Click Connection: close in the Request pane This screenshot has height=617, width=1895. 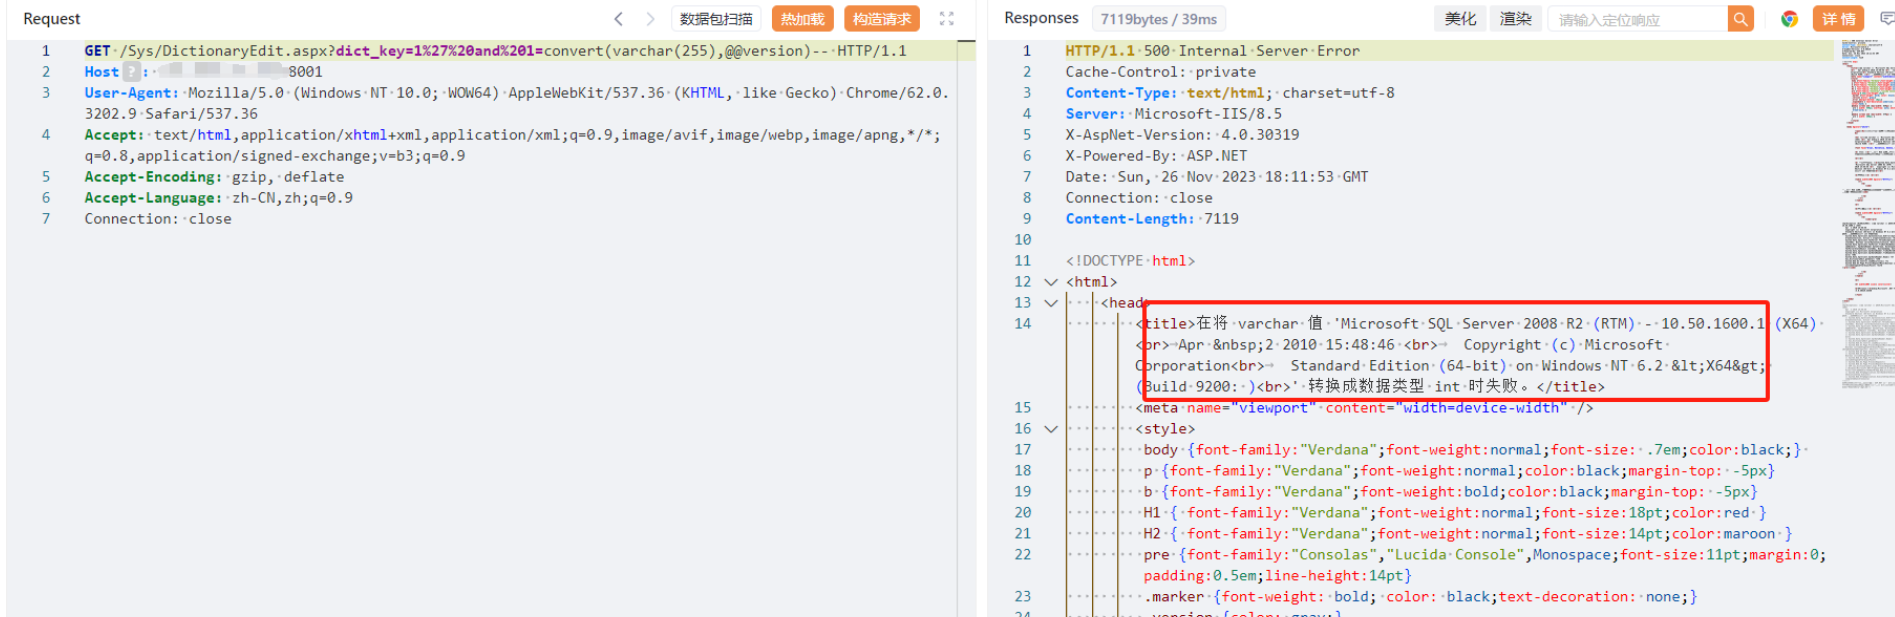(x=158, y=219)
